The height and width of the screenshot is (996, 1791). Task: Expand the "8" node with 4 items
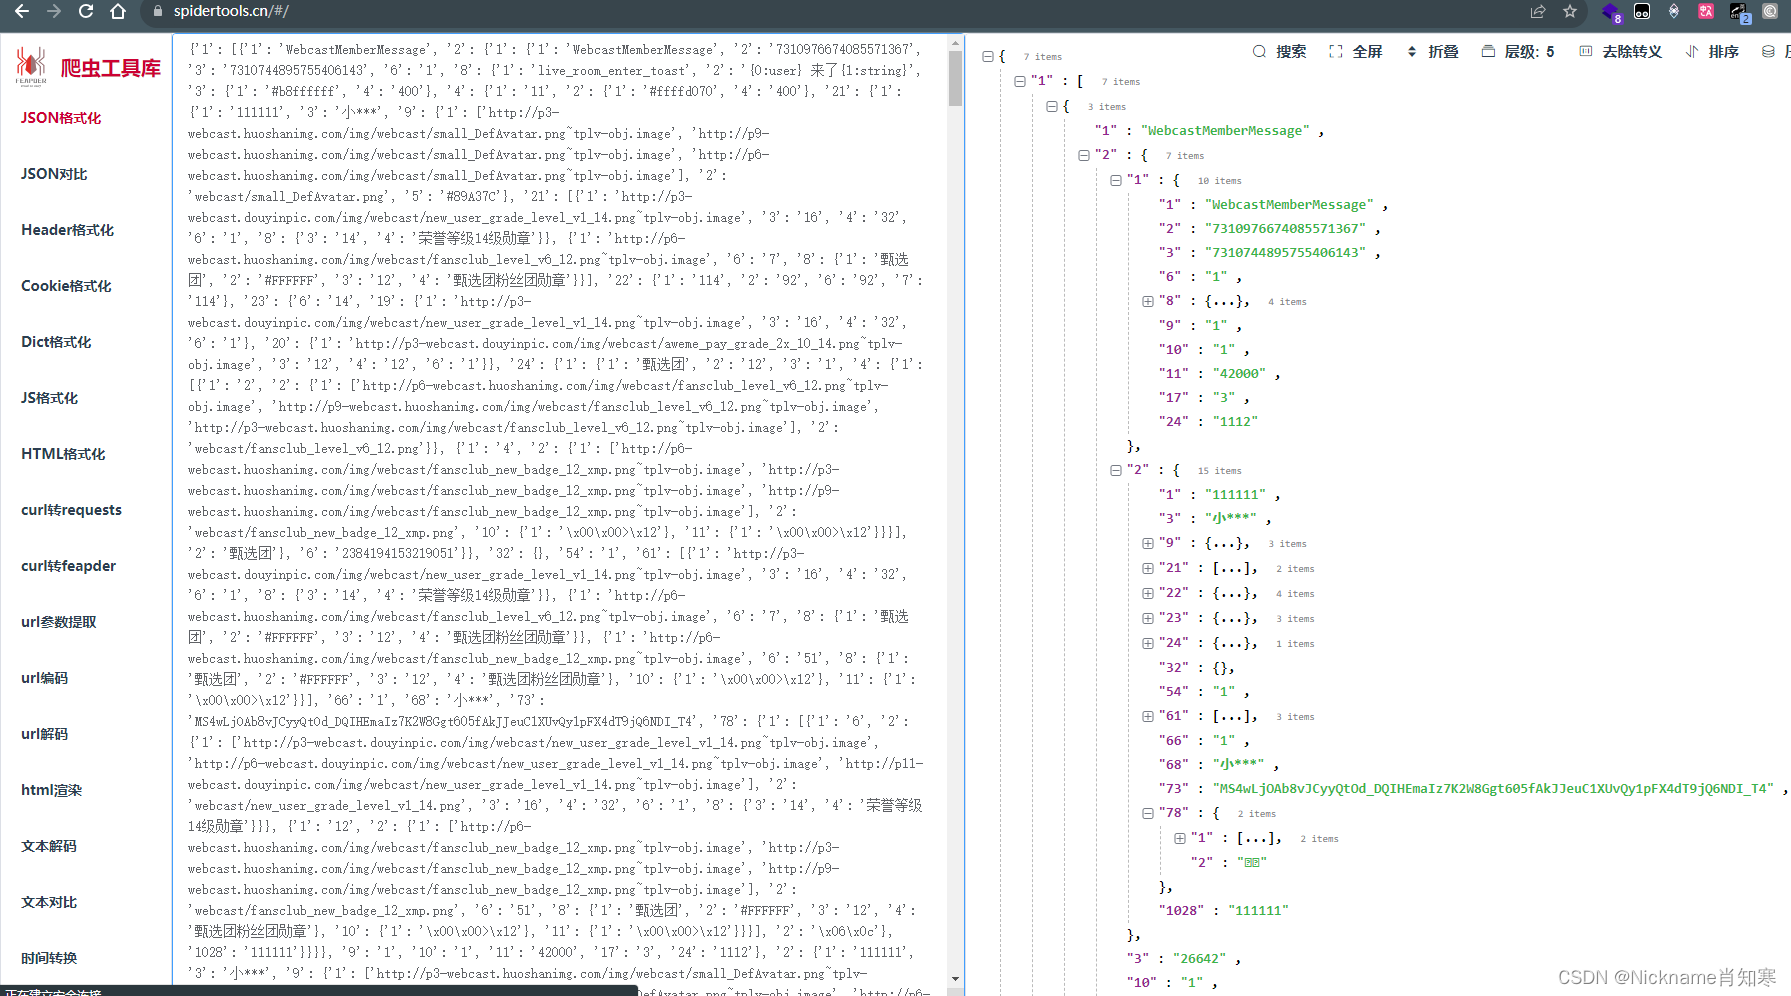tap(1148, 301)
